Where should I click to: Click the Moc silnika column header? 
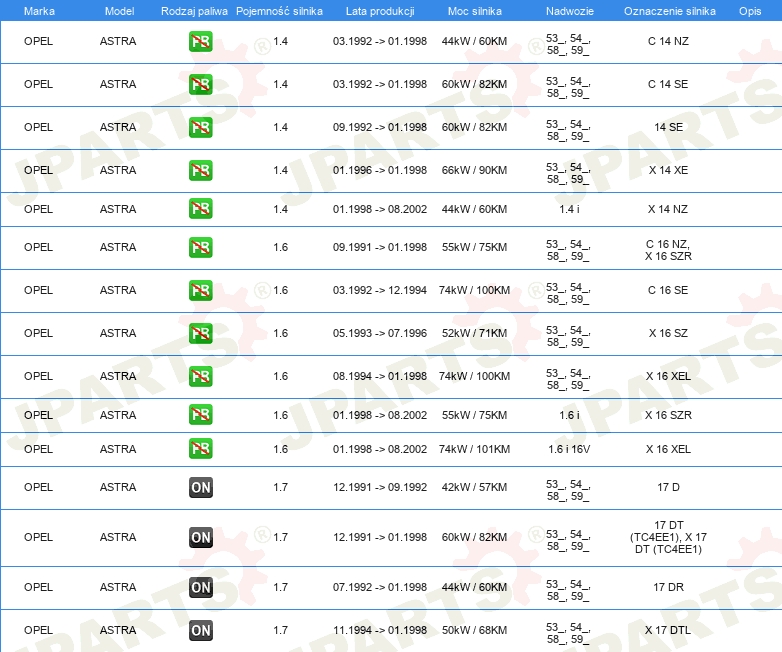[474, 11]
